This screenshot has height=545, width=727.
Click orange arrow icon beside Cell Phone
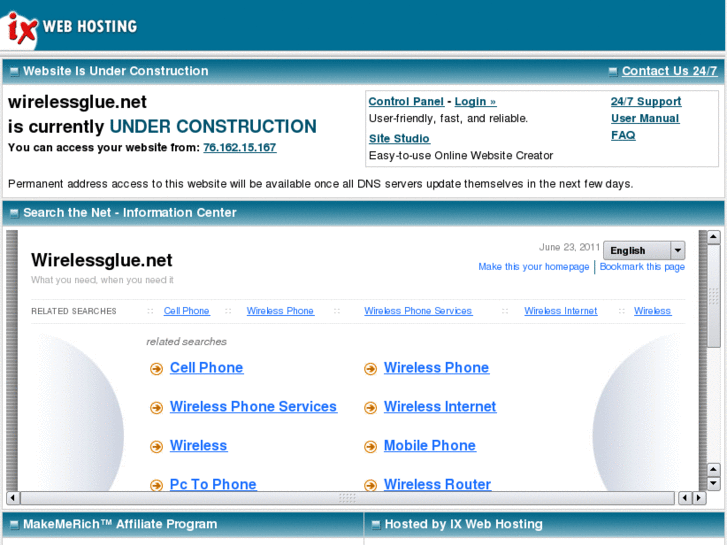[x=156, y=369]
